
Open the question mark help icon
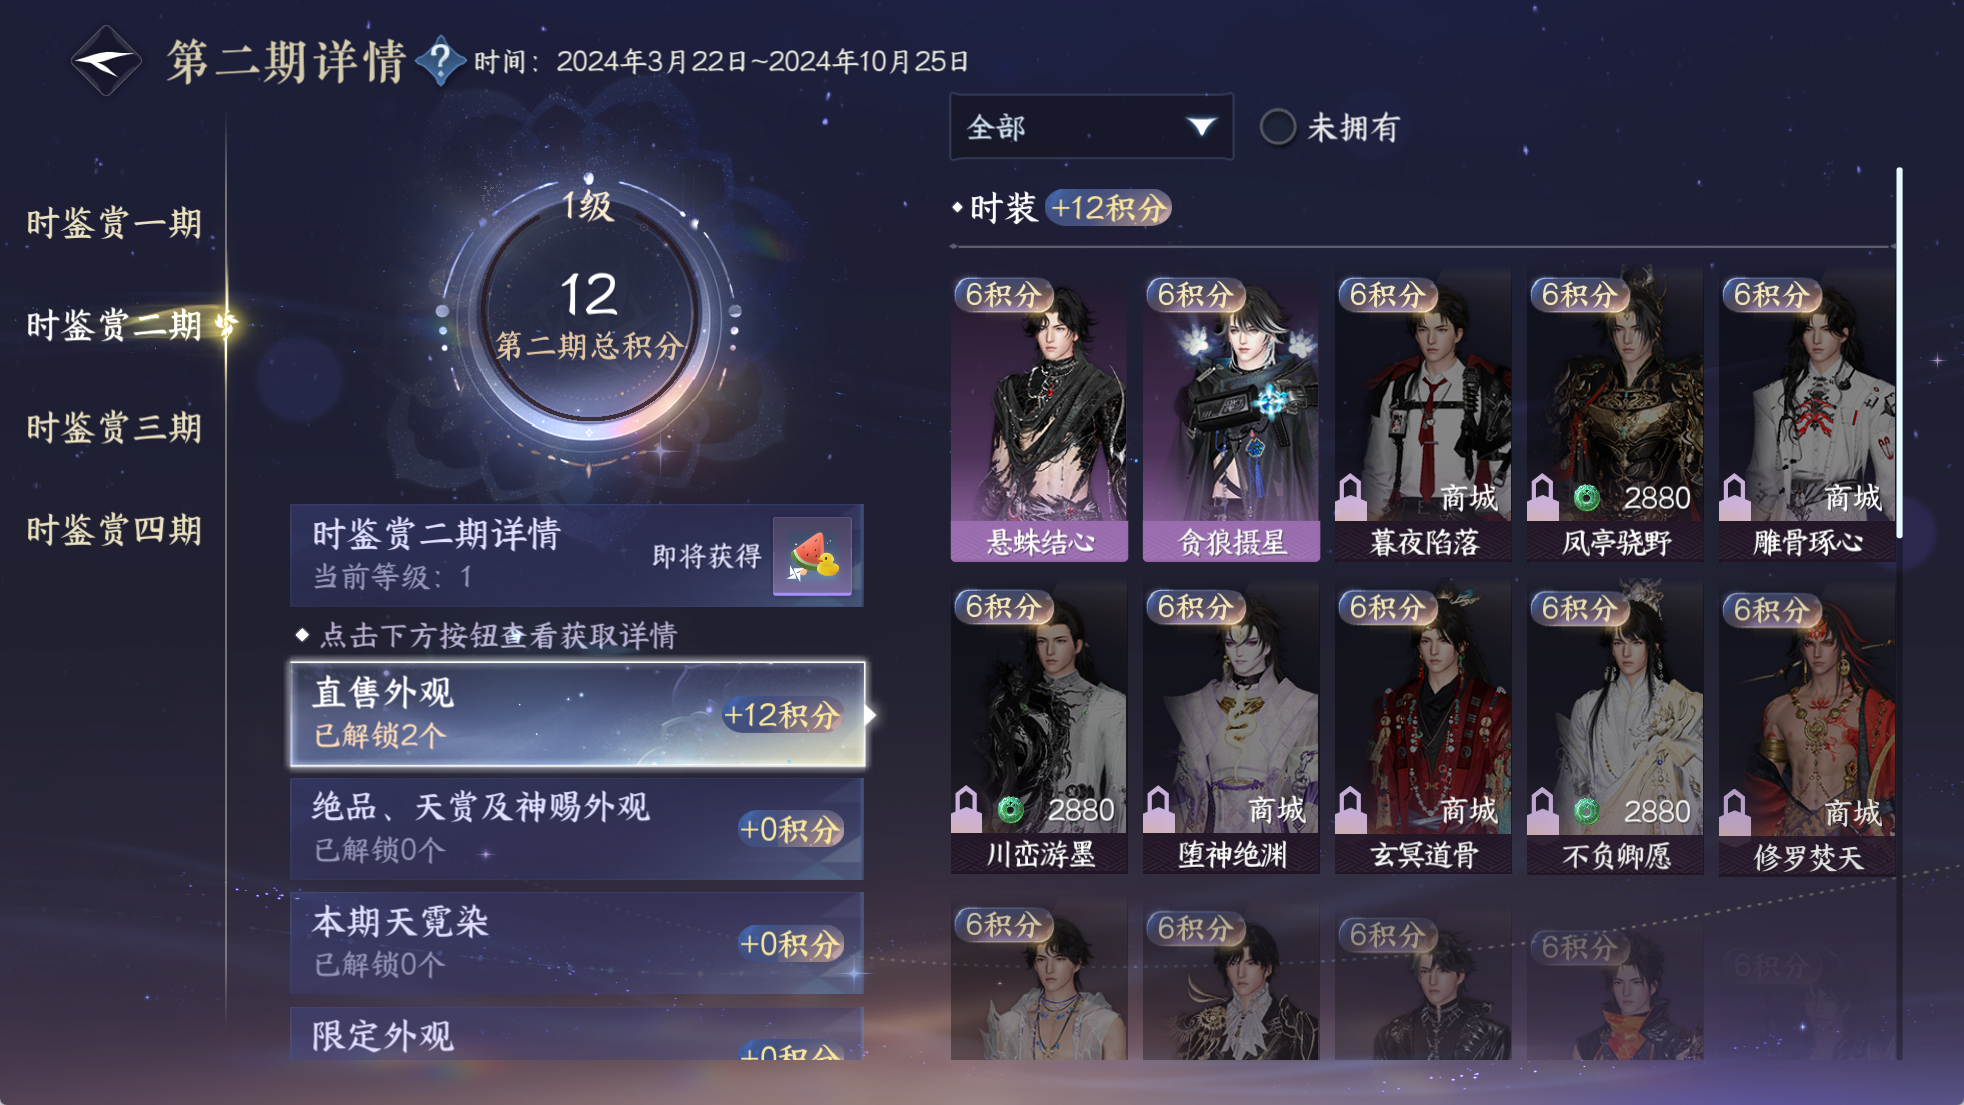coord(440,61)
